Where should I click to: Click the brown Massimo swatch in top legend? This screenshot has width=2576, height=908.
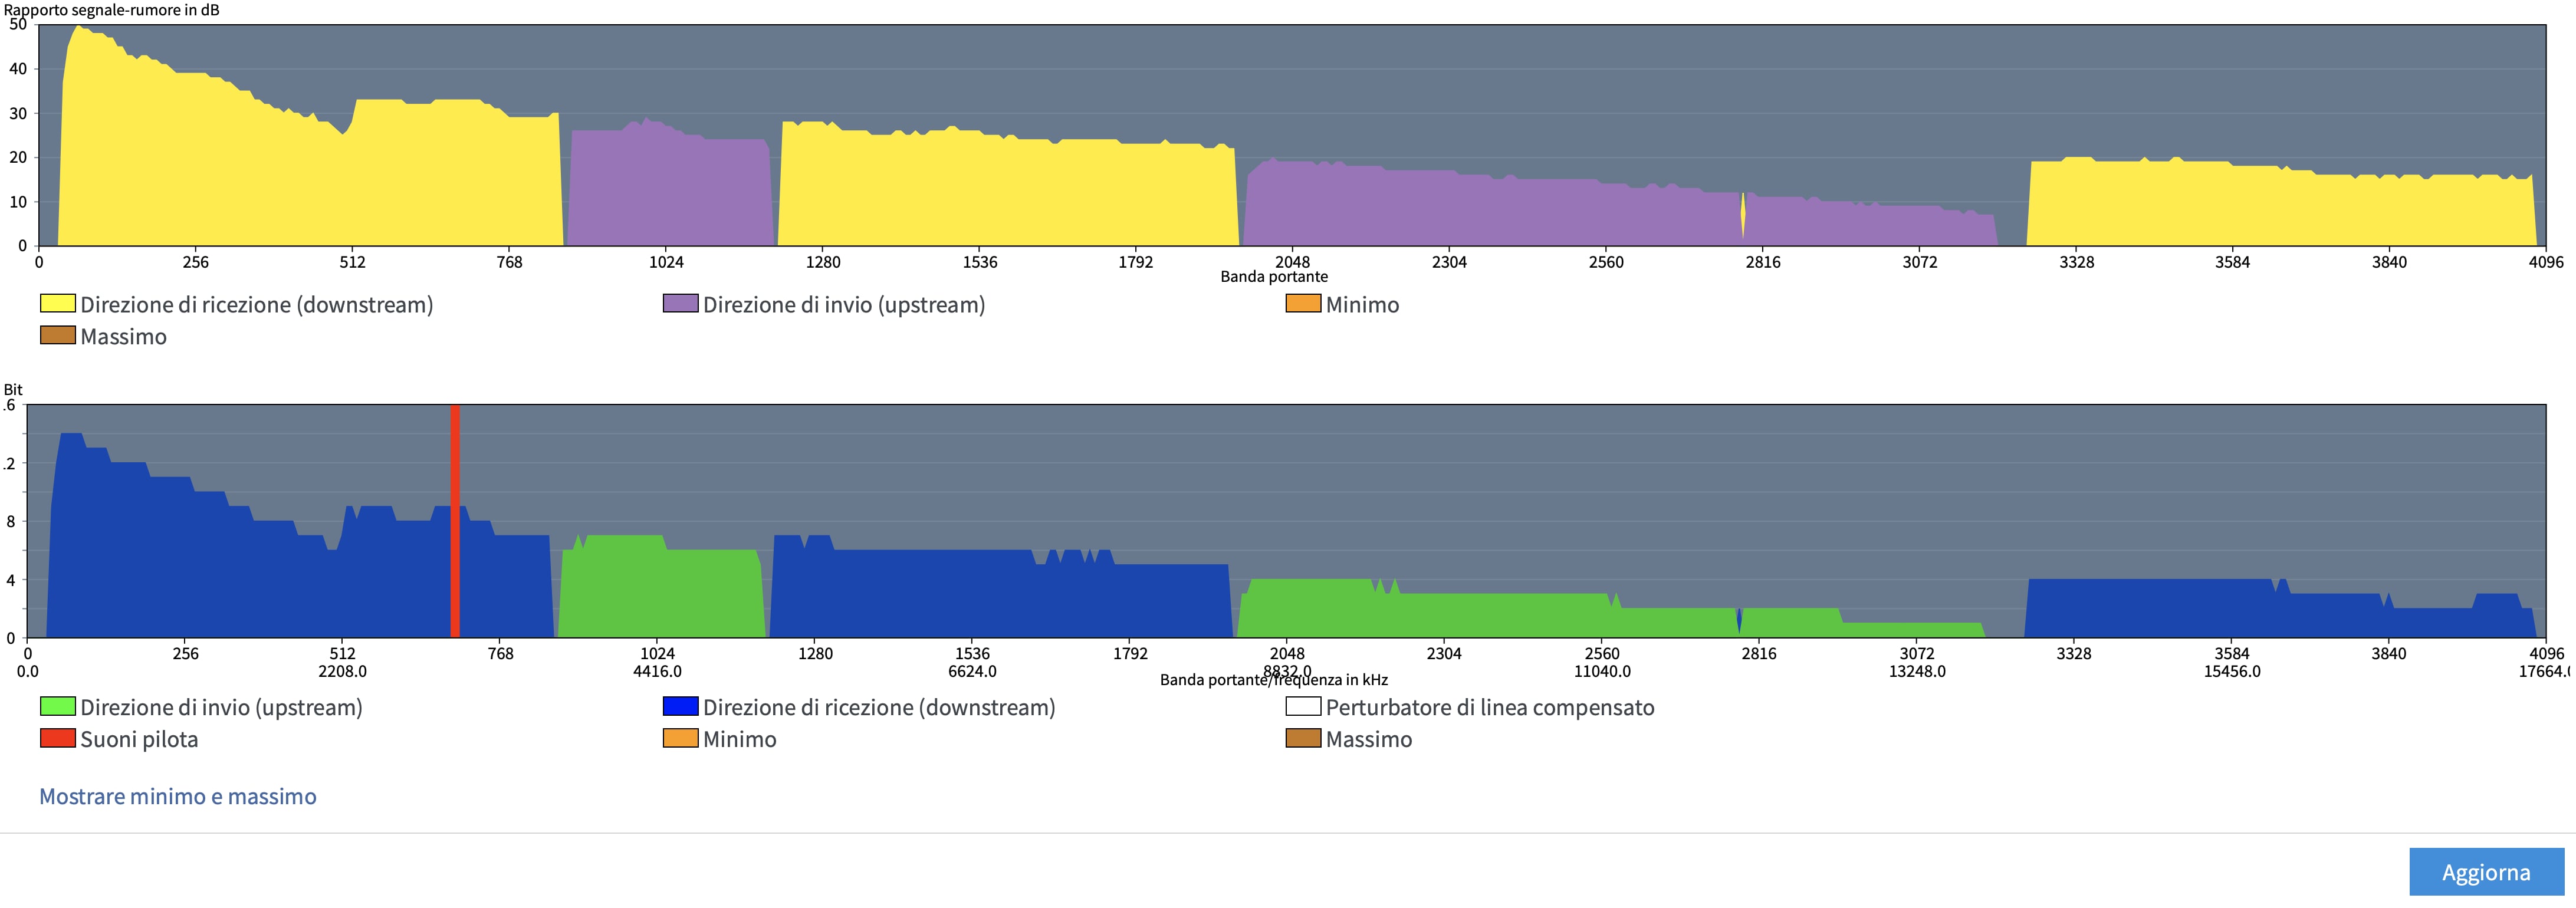pyautogui.click(x=58, y=335)
